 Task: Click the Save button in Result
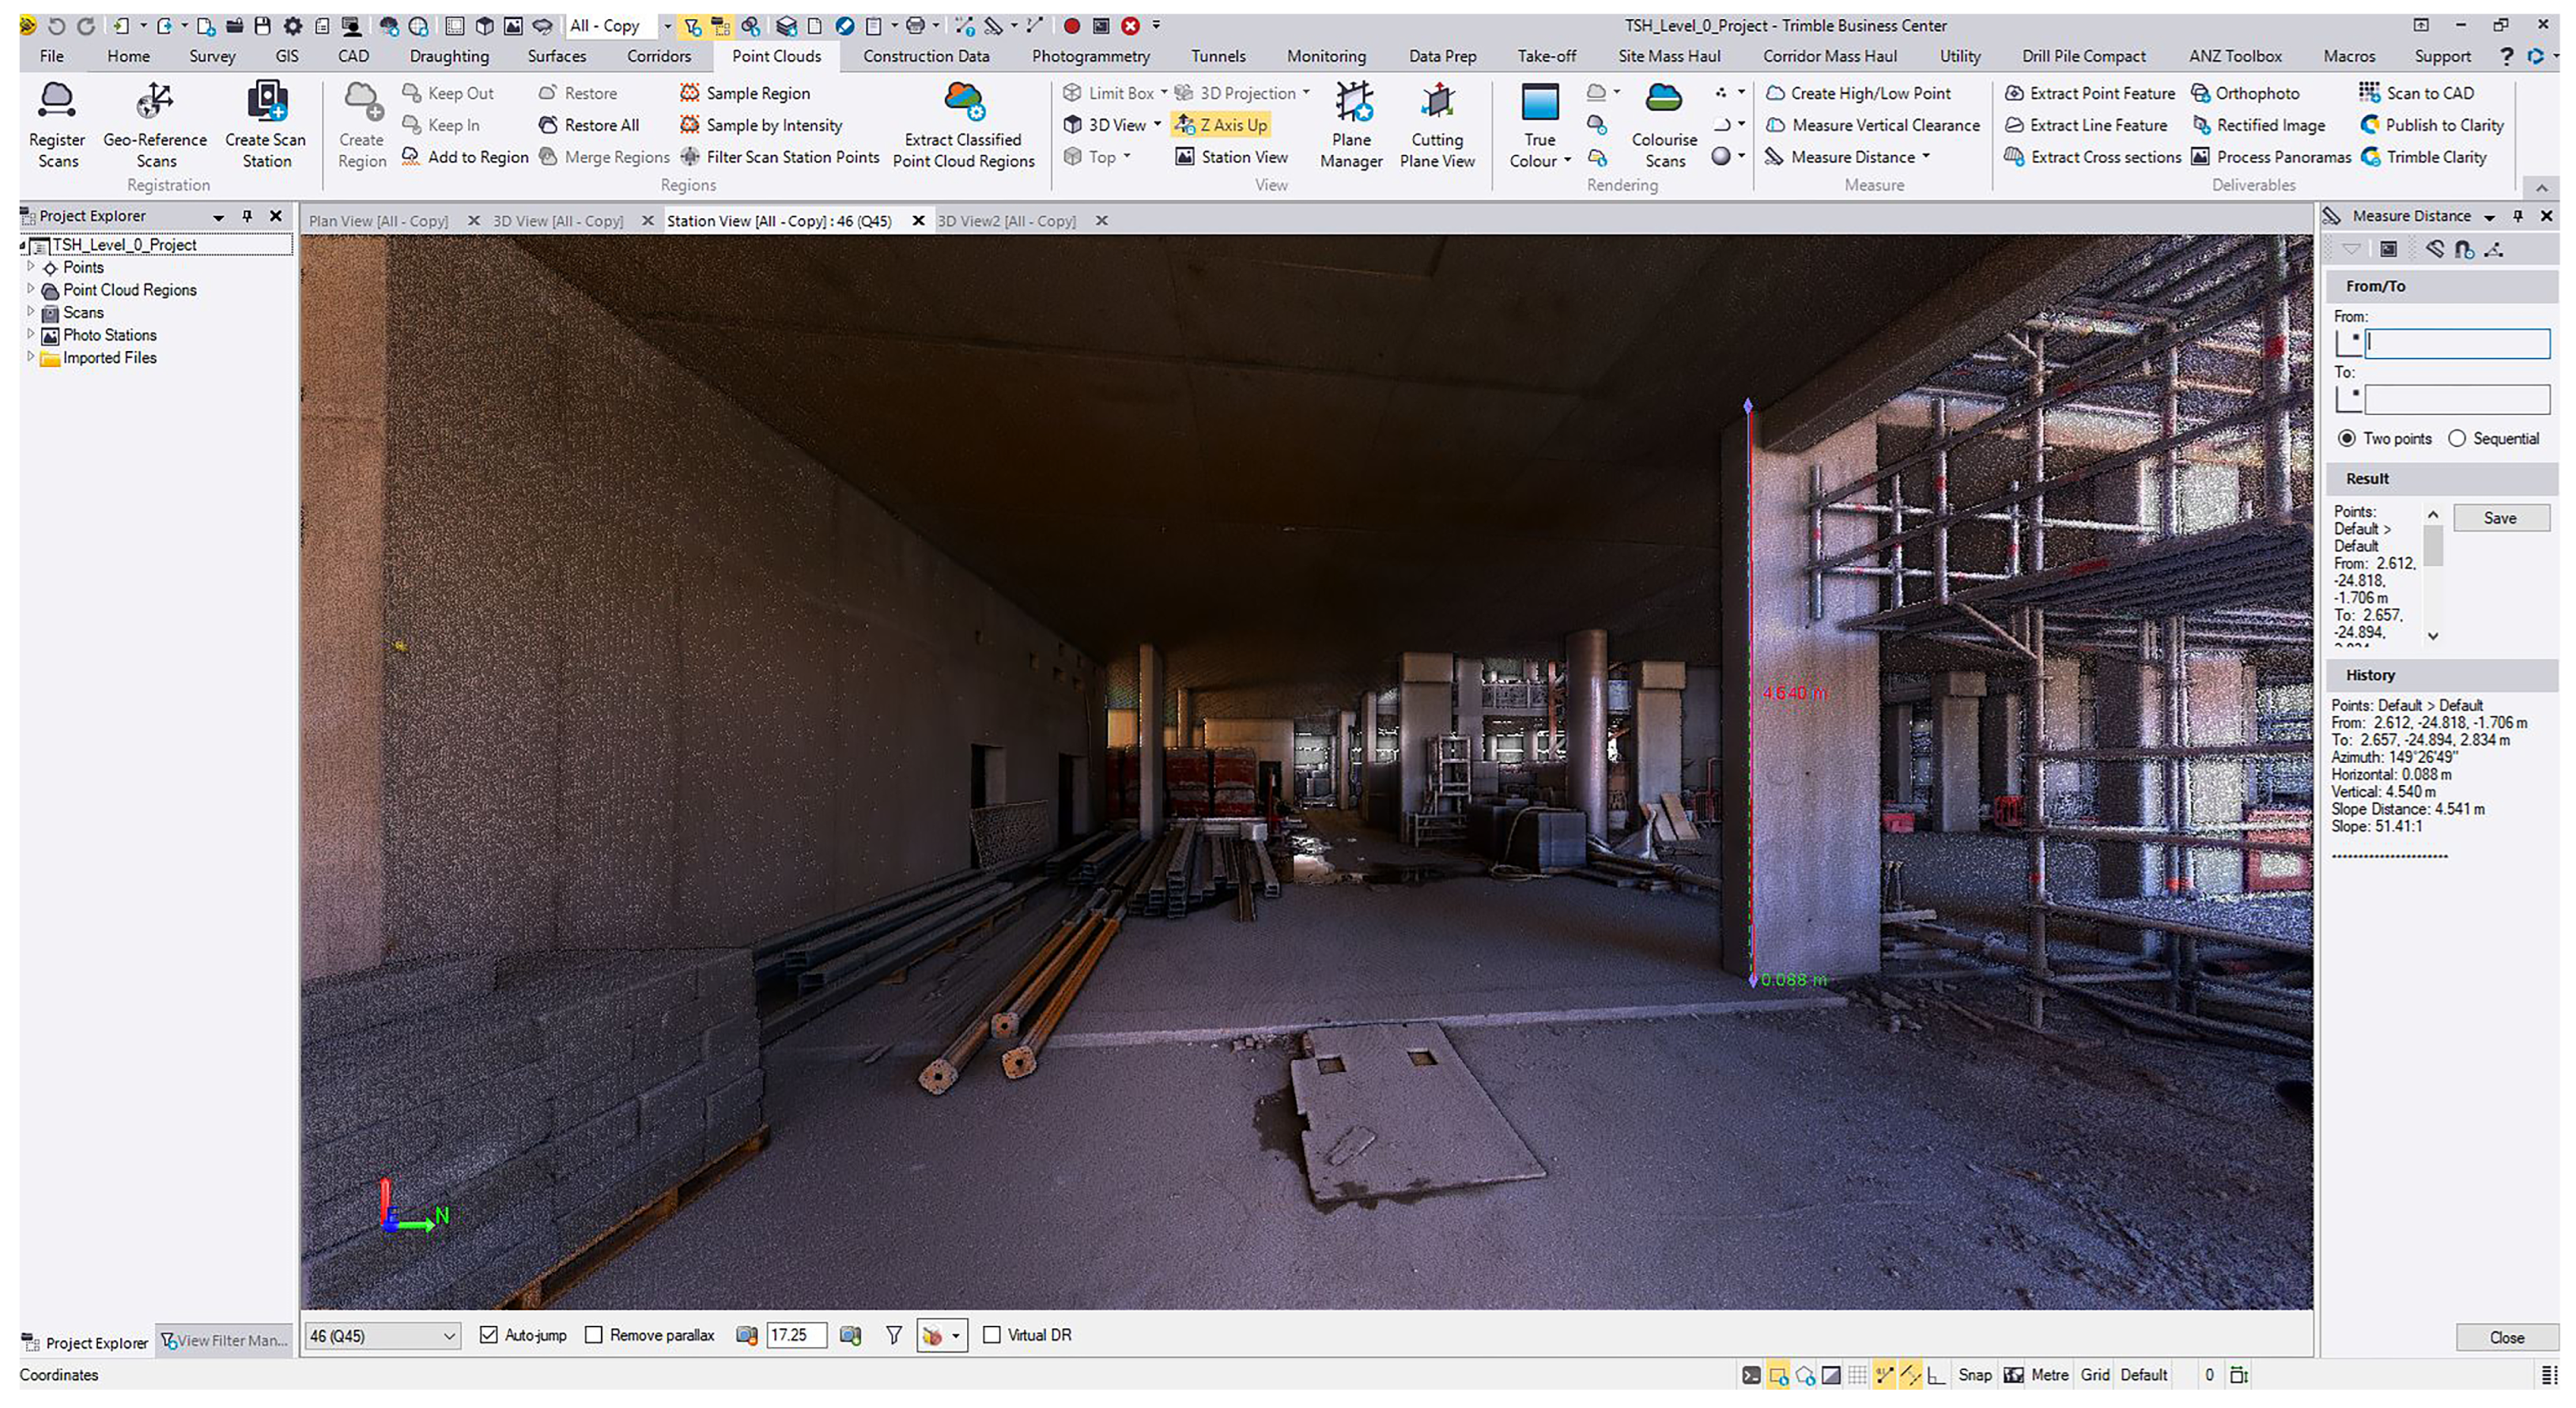click(x=2499, y=518)
